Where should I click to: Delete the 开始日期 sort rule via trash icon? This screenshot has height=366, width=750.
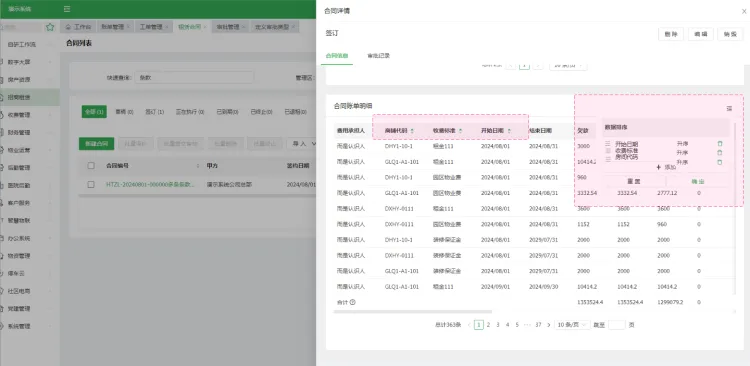point(720,144)
